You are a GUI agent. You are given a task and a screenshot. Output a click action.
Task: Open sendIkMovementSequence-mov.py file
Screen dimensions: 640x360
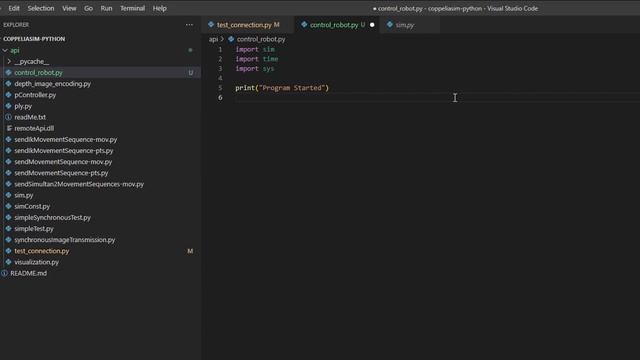click(x=66, y=140)
